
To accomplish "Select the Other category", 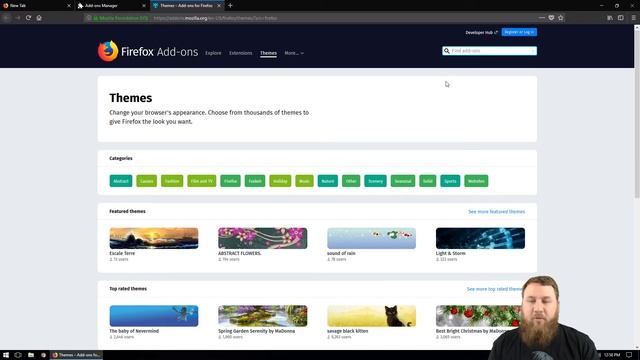I will [x=351, y=181].
